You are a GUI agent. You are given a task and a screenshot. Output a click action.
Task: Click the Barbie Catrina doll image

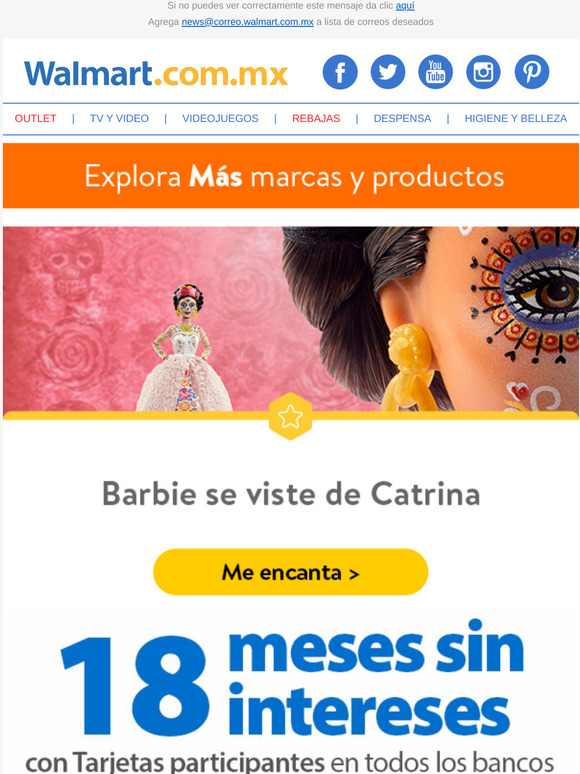291,319
